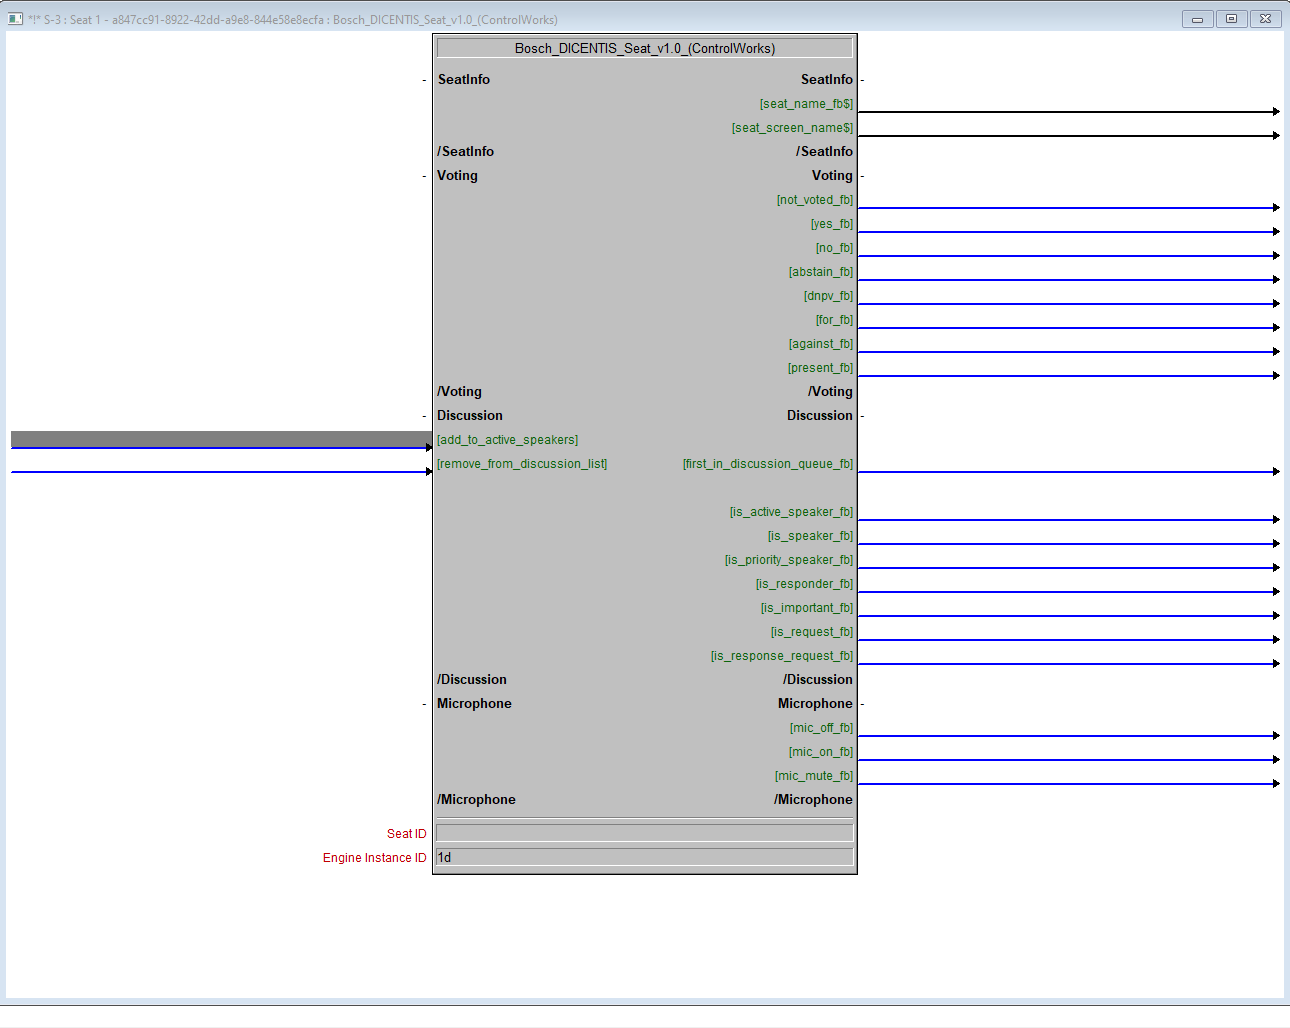The width and height of the screenshot is (1290, 1028).
Task: Close the Seat 1 symbol window
Action: tap(1265, 19)
